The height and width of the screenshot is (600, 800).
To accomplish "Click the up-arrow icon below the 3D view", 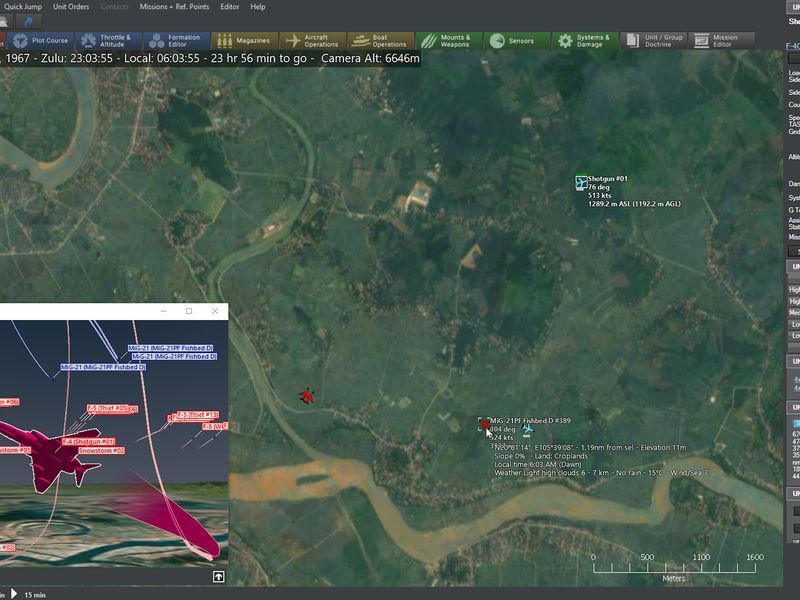I will pos(218,577).
